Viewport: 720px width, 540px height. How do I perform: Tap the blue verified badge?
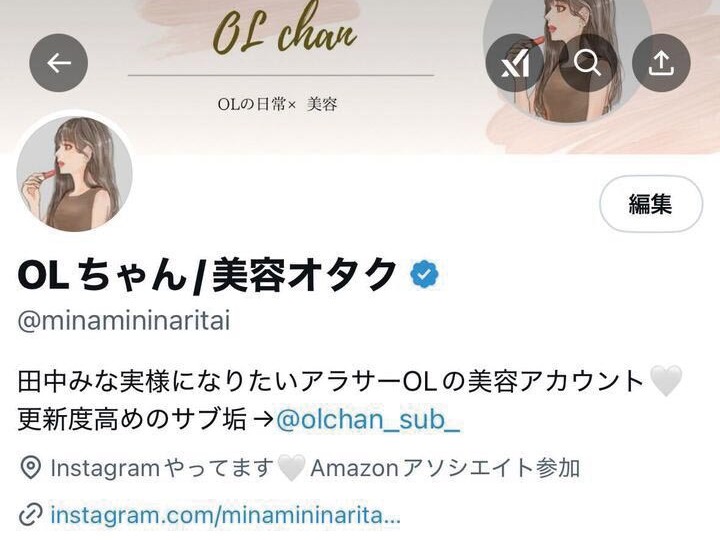(424, 274)
